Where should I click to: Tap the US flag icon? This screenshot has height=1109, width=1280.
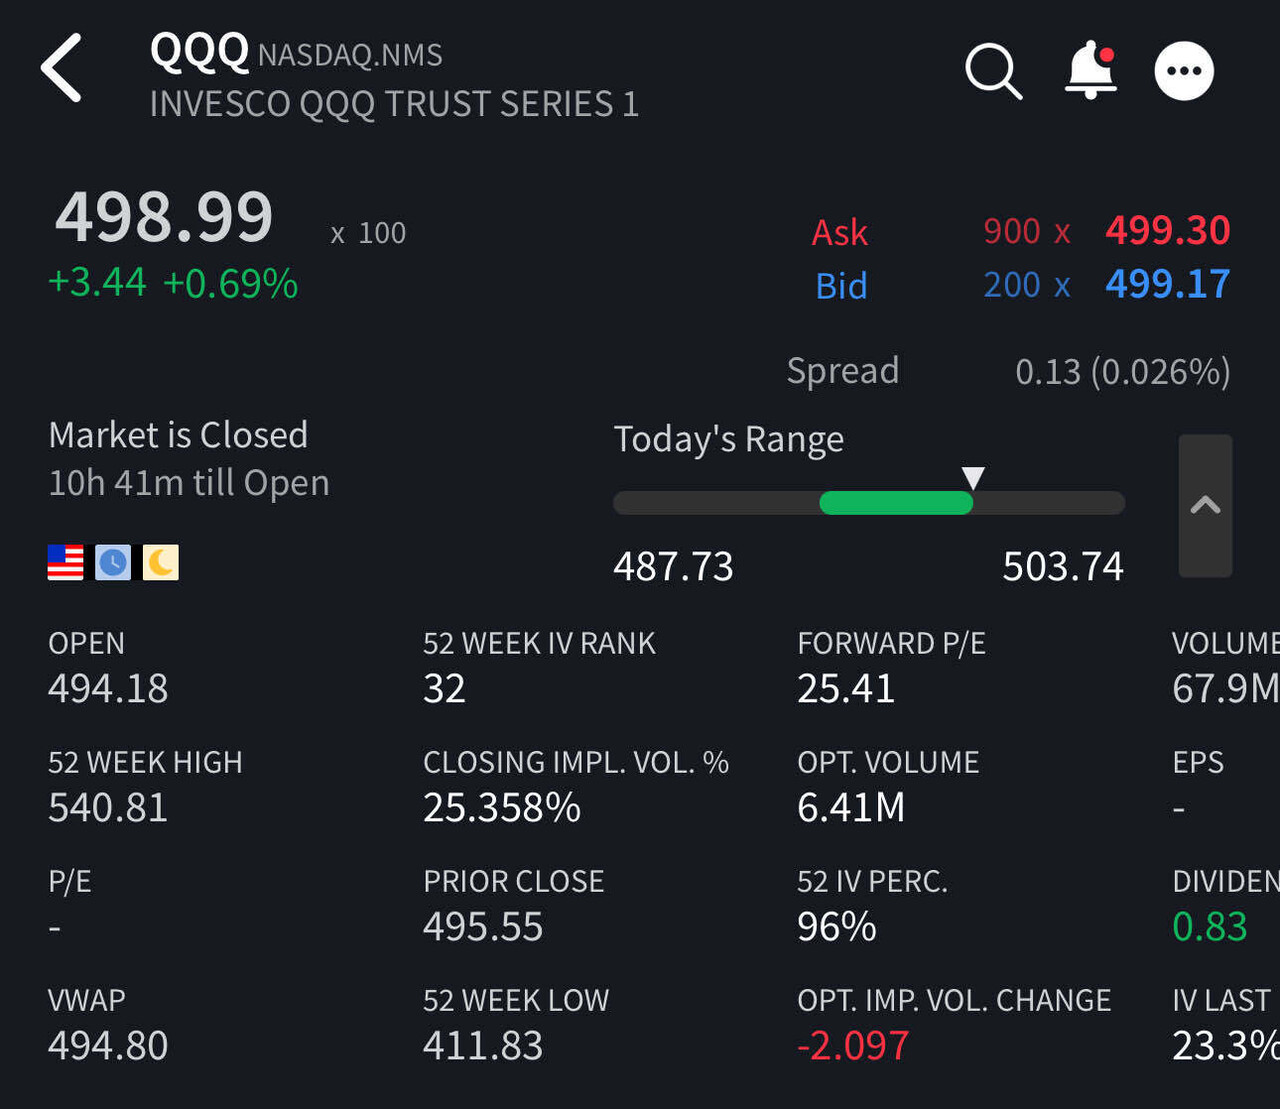66,563
